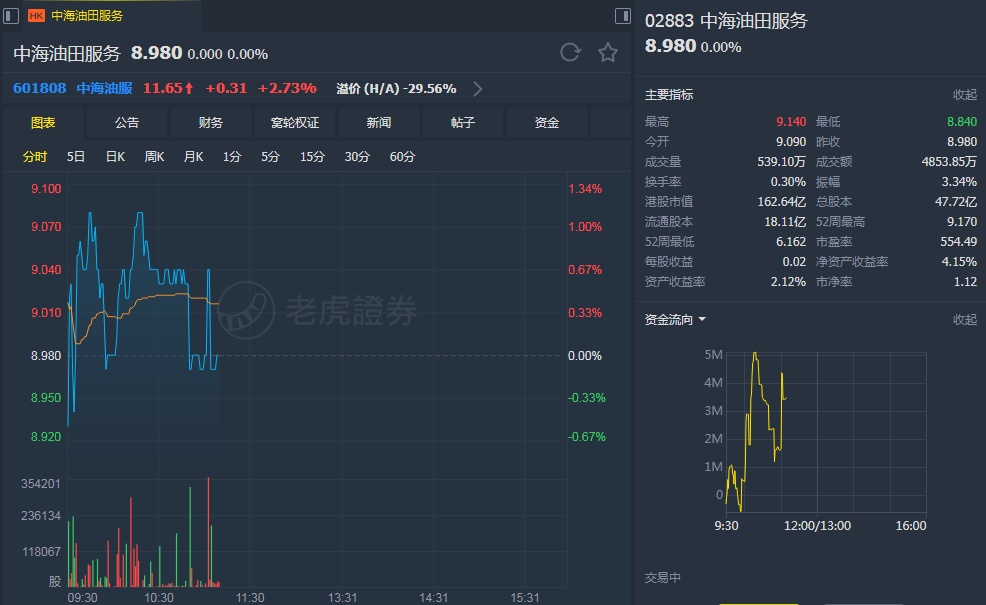Select the 30分 chart interval
This screenshot has height=605, width=986.
pyautogui.click(x=357, y=157)
